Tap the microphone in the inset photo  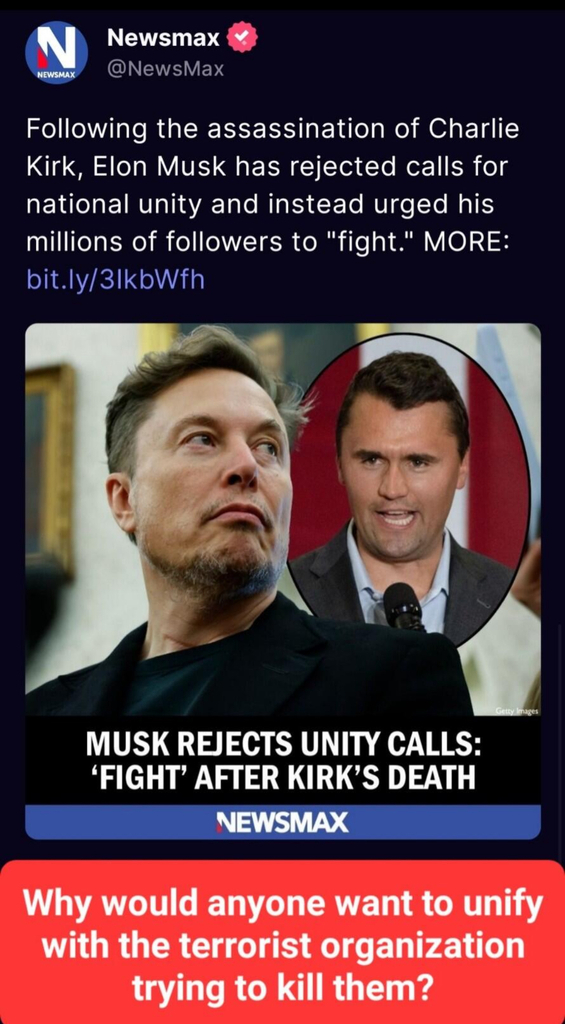402,605
